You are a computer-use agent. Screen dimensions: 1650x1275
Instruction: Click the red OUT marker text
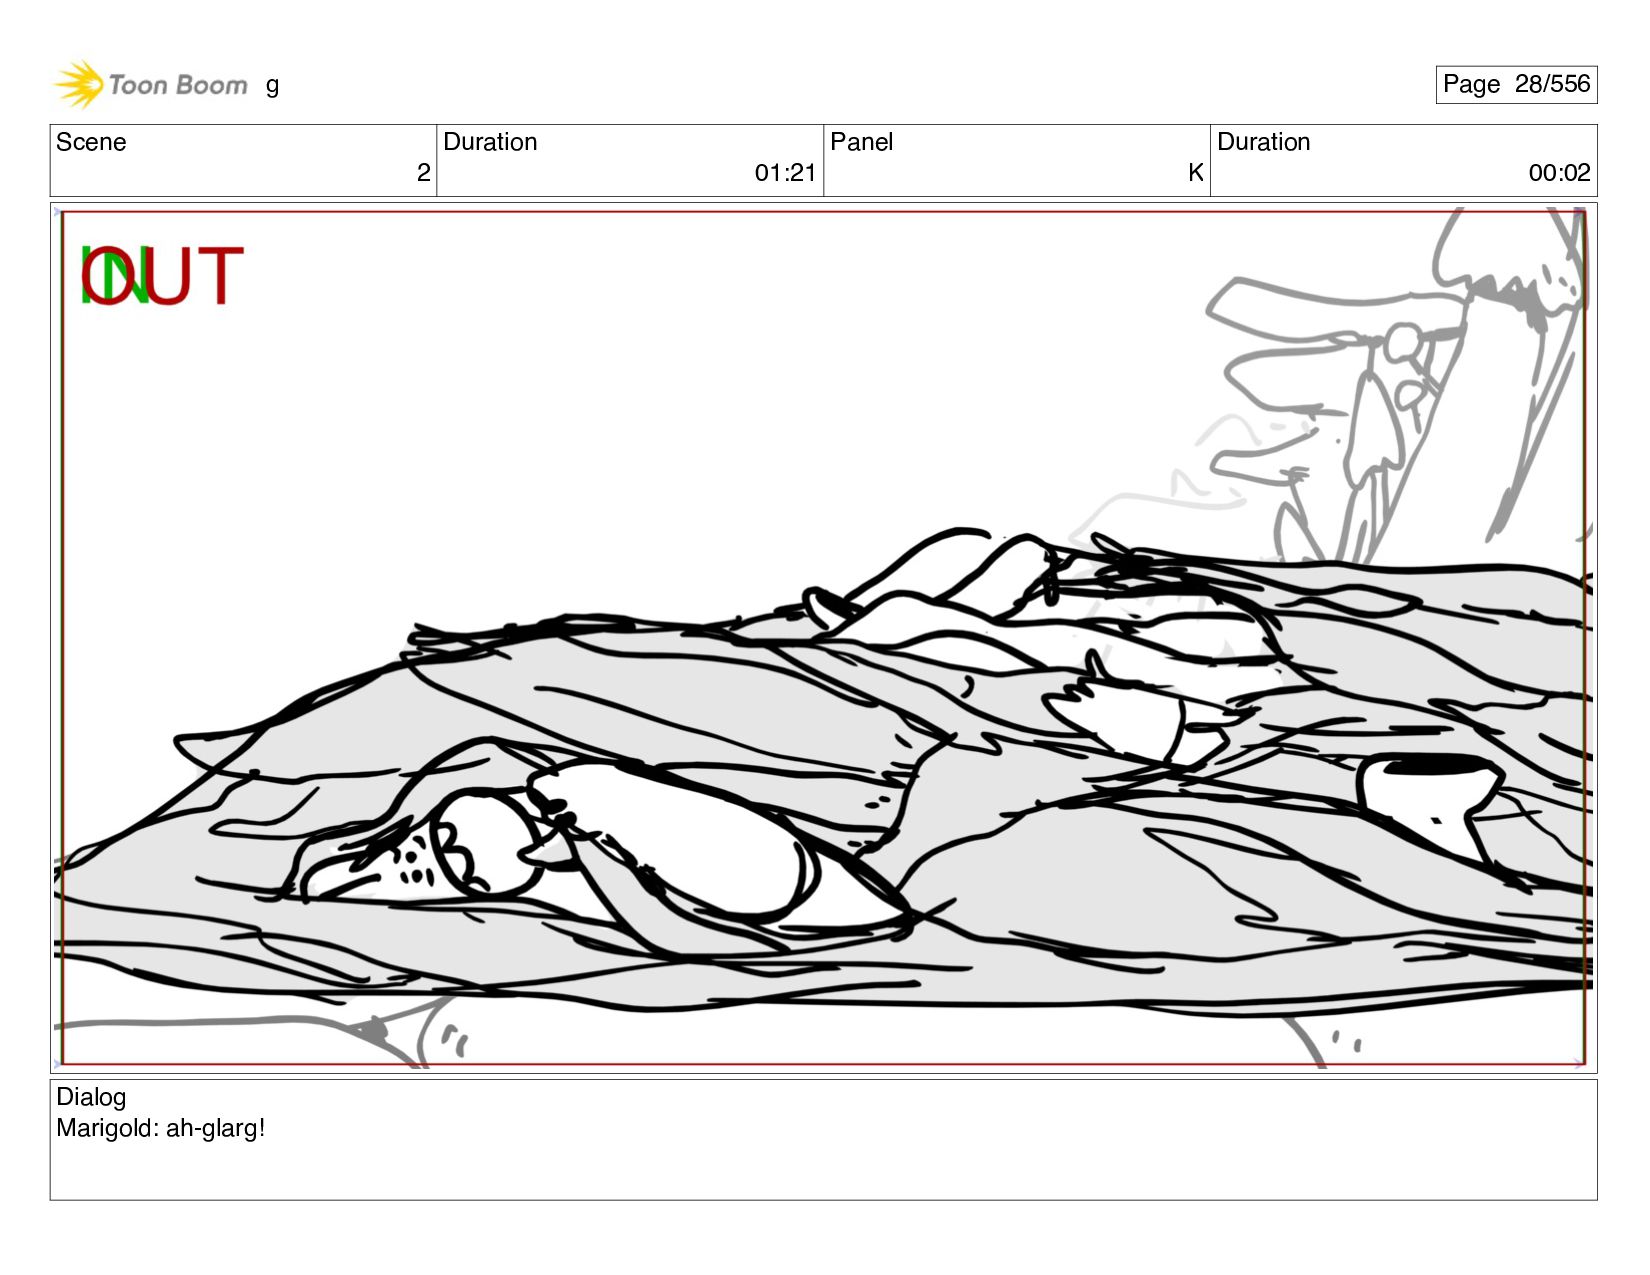click(162, 276)
